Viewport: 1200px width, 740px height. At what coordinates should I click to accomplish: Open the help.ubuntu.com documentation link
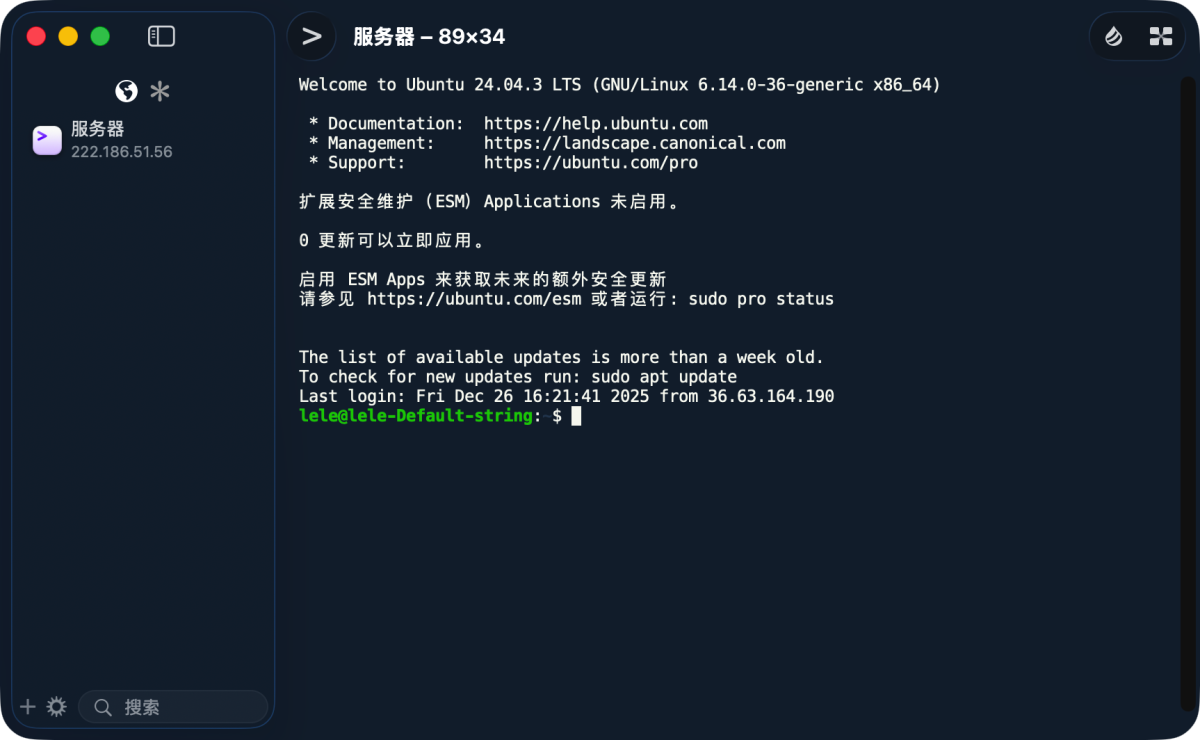pos(596,124)
